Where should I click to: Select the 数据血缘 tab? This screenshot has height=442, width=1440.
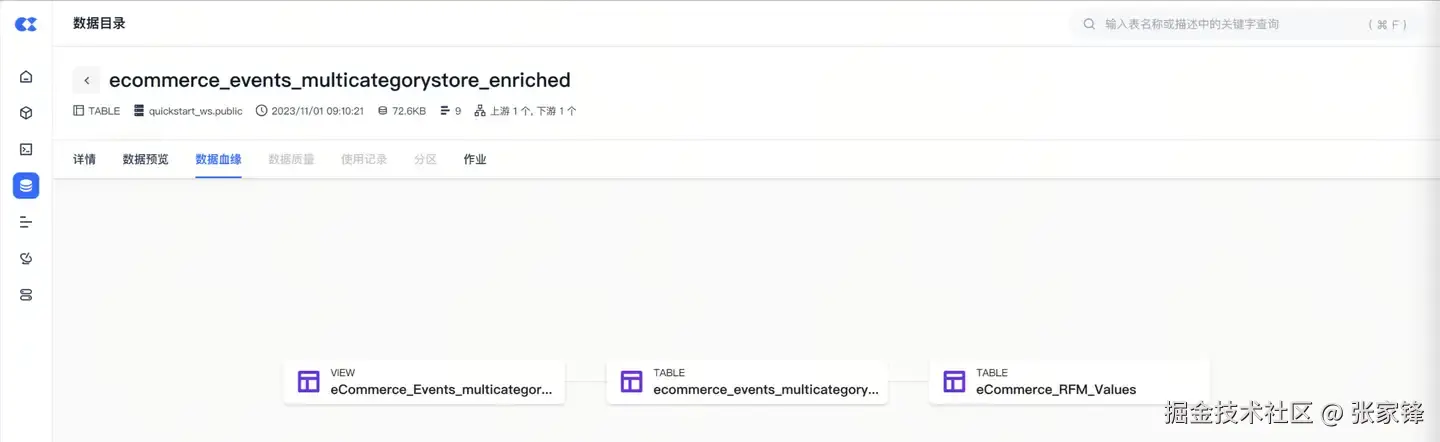[x=218, y=159]
